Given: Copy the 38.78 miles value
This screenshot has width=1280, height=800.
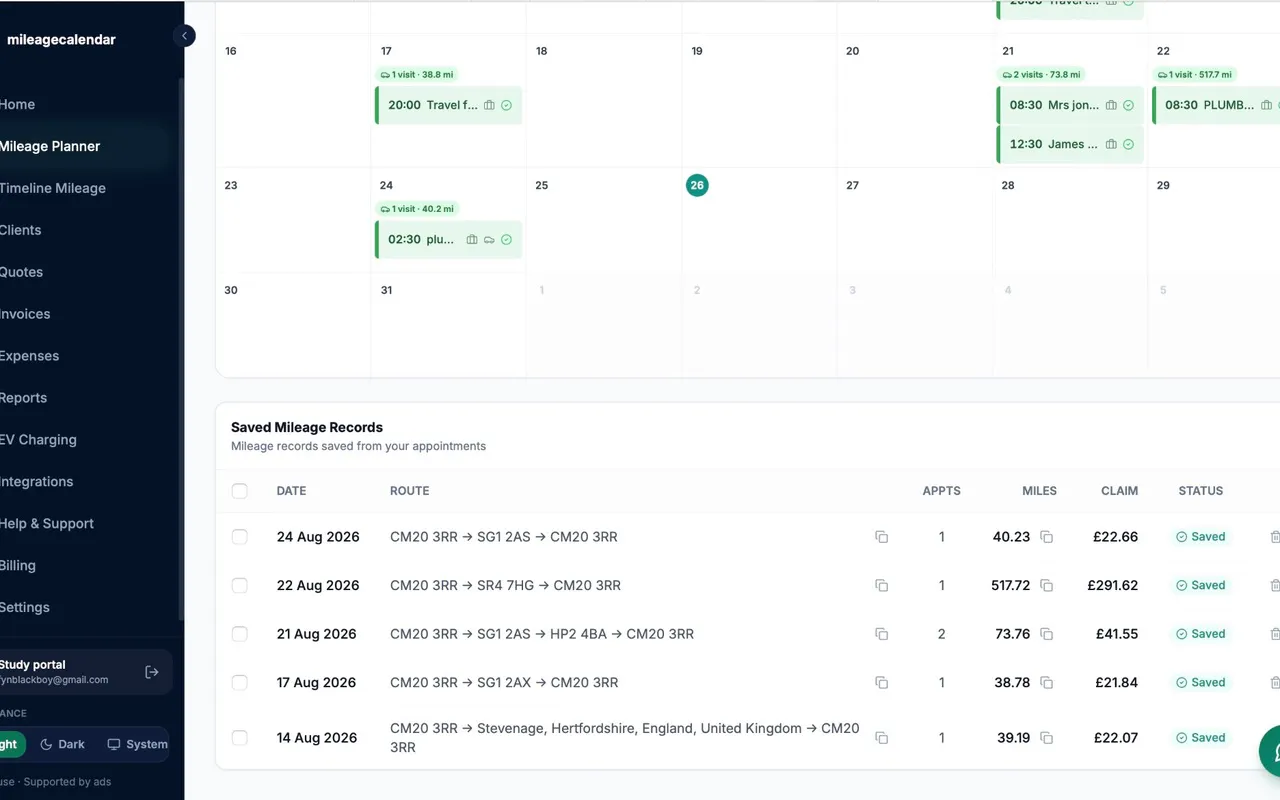Looking at the screenshot, I should click(x=1046, y=683).
